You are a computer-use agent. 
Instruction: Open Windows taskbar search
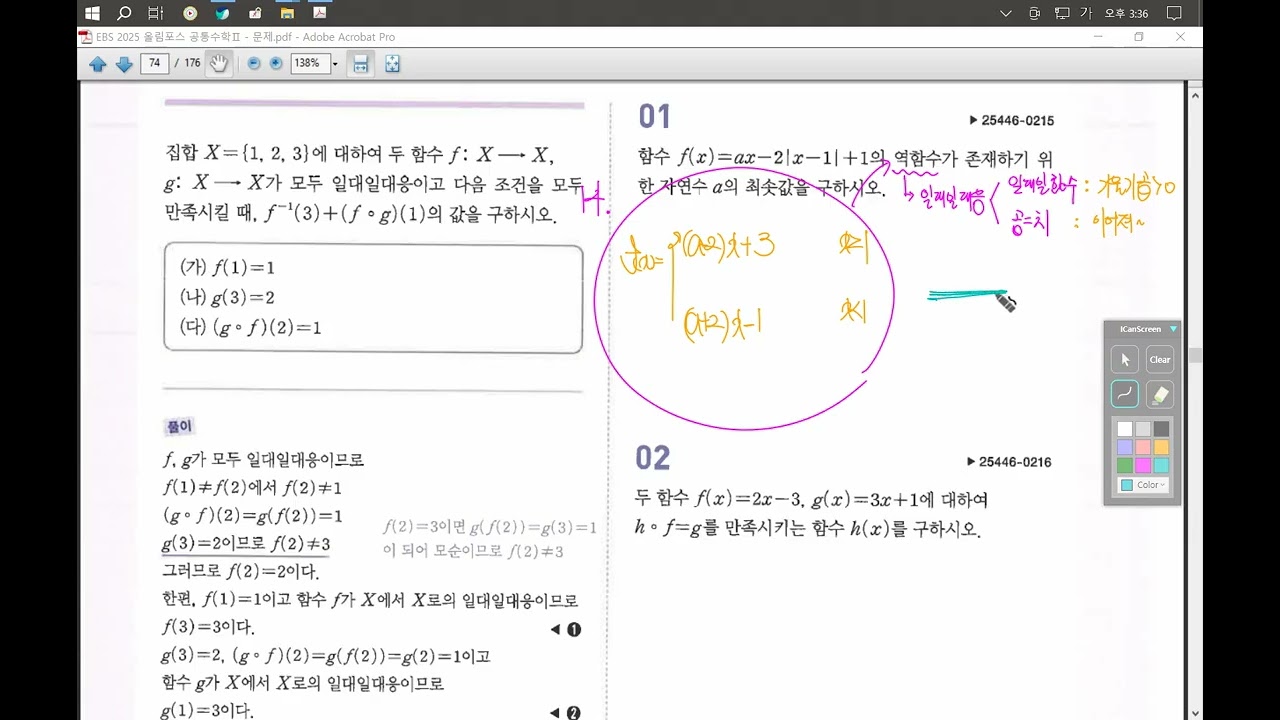pyautogui.click(x=124, y=13)
